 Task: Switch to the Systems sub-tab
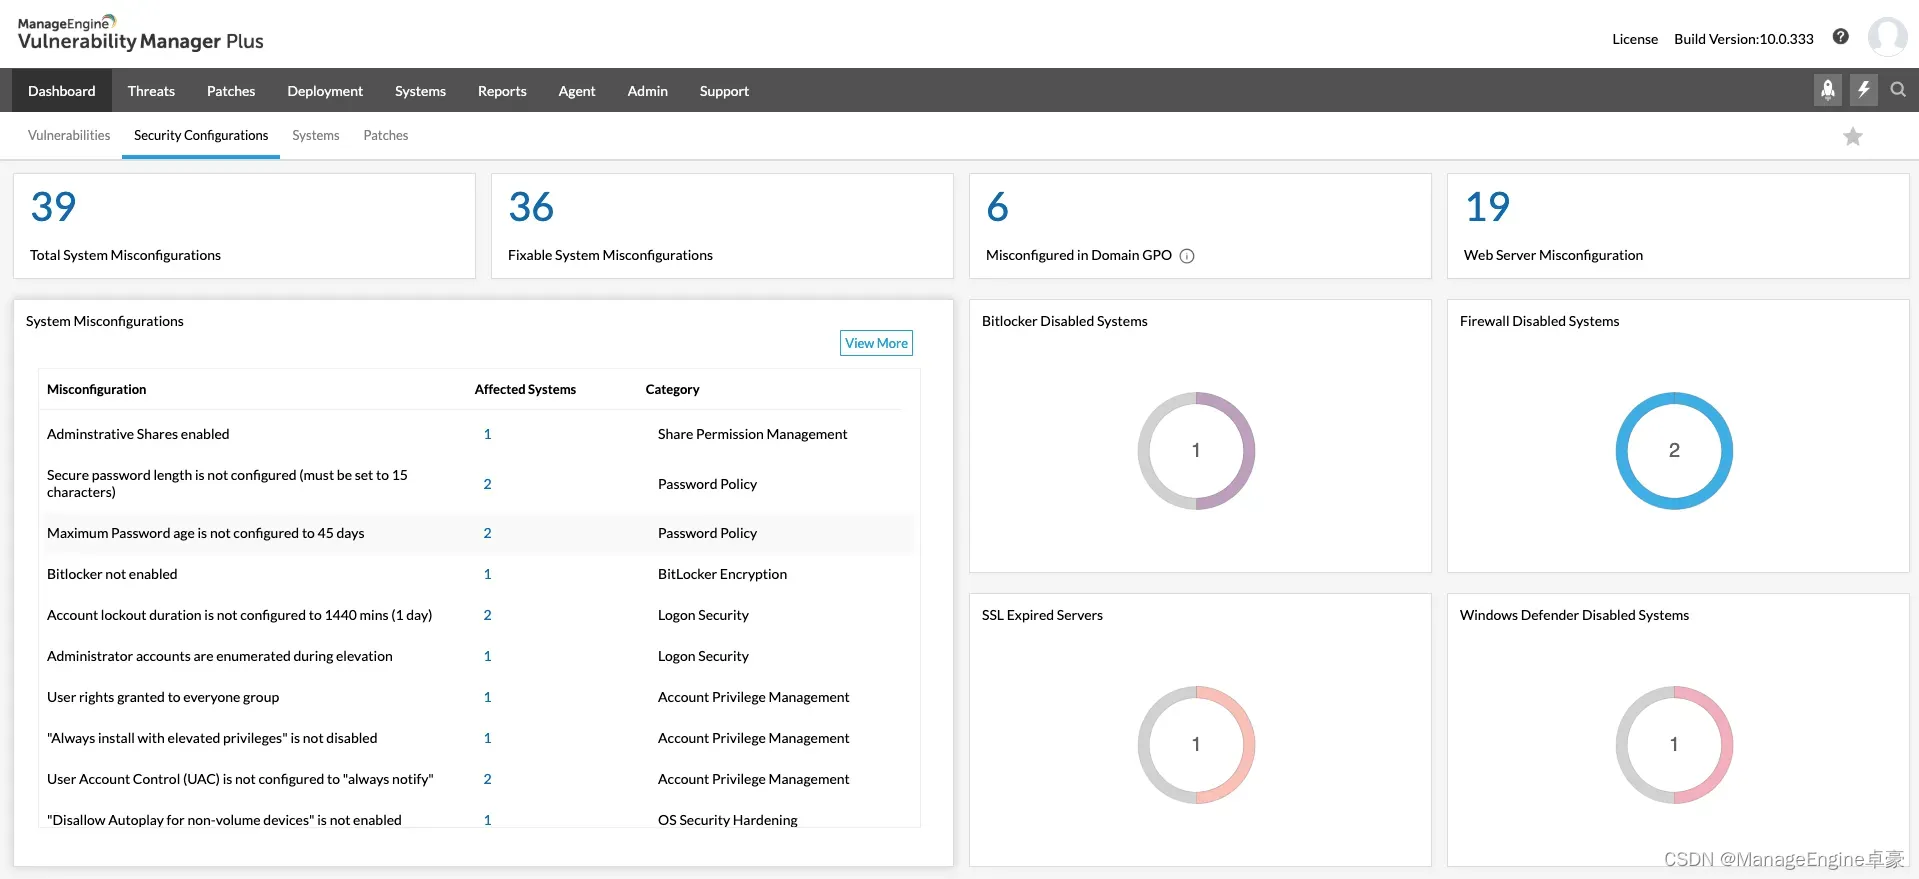[x=316, y=135]
